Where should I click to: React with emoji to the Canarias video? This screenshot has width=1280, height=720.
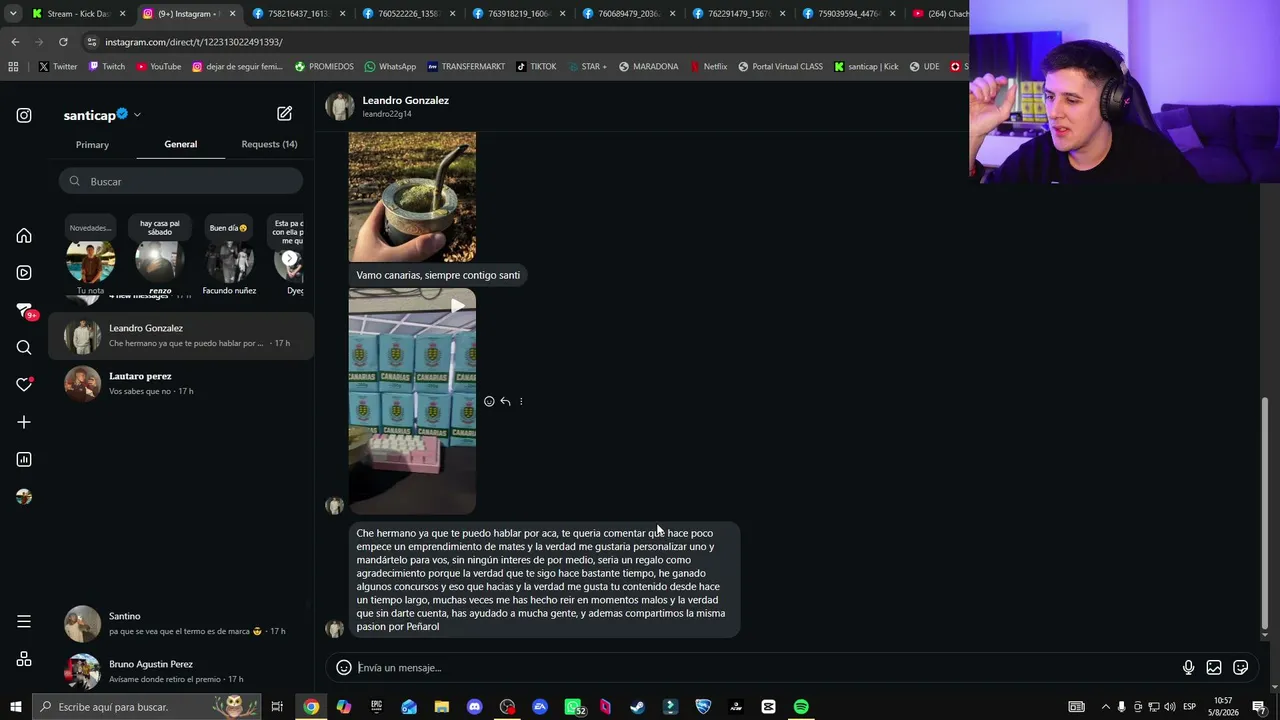point(489,401)
